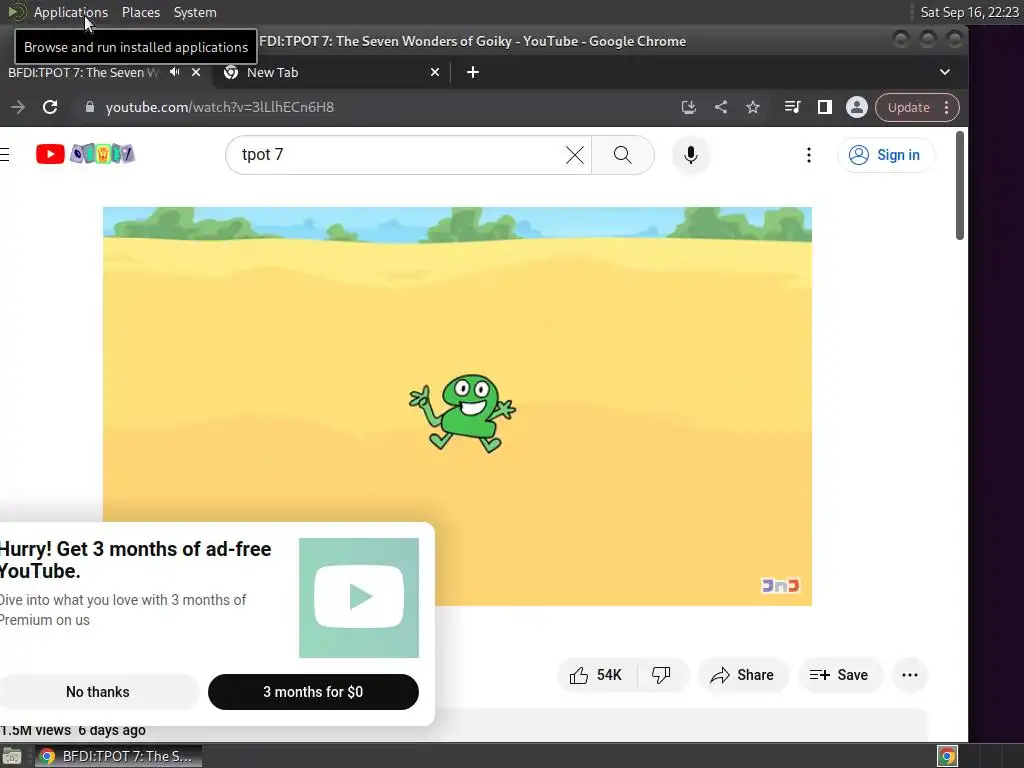Dislike the video with thumbs down
The width and height of the screenshot is (1024, 768).
[662, 675]
